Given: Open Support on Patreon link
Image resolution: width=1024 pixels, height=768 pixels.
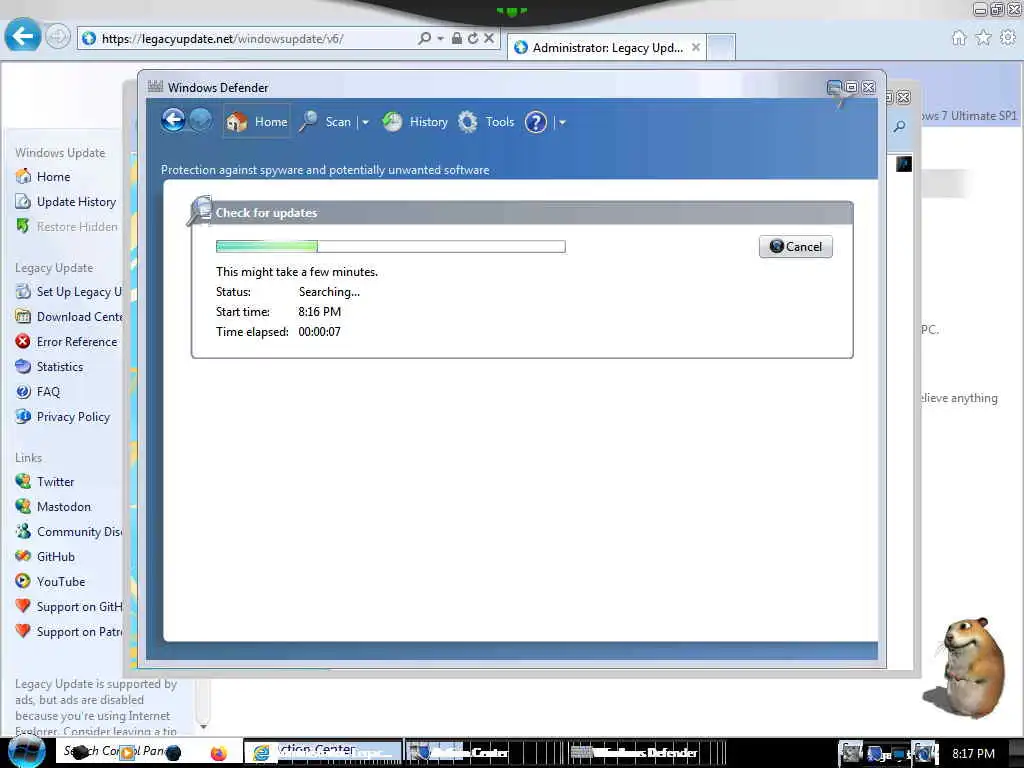Looking at the screenshot, I should pos(69,632).
